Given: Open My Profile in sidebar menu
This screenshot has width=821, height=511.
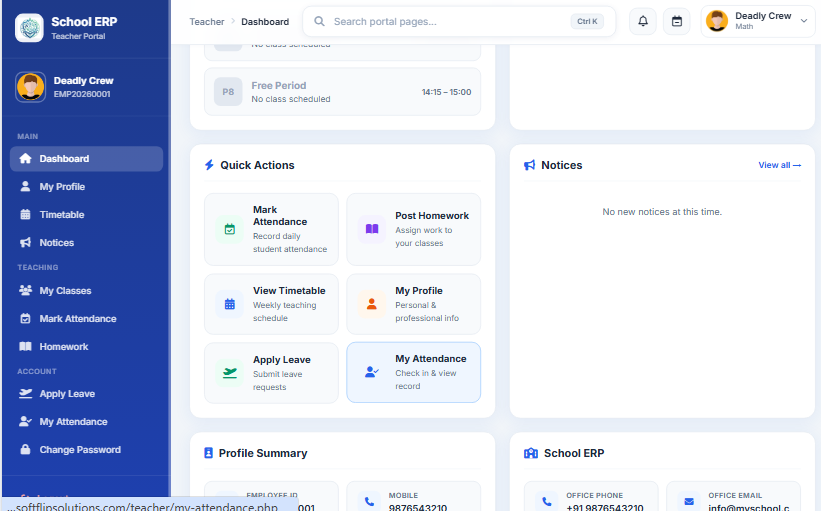Looking at the screenshot, I should 86,186.
